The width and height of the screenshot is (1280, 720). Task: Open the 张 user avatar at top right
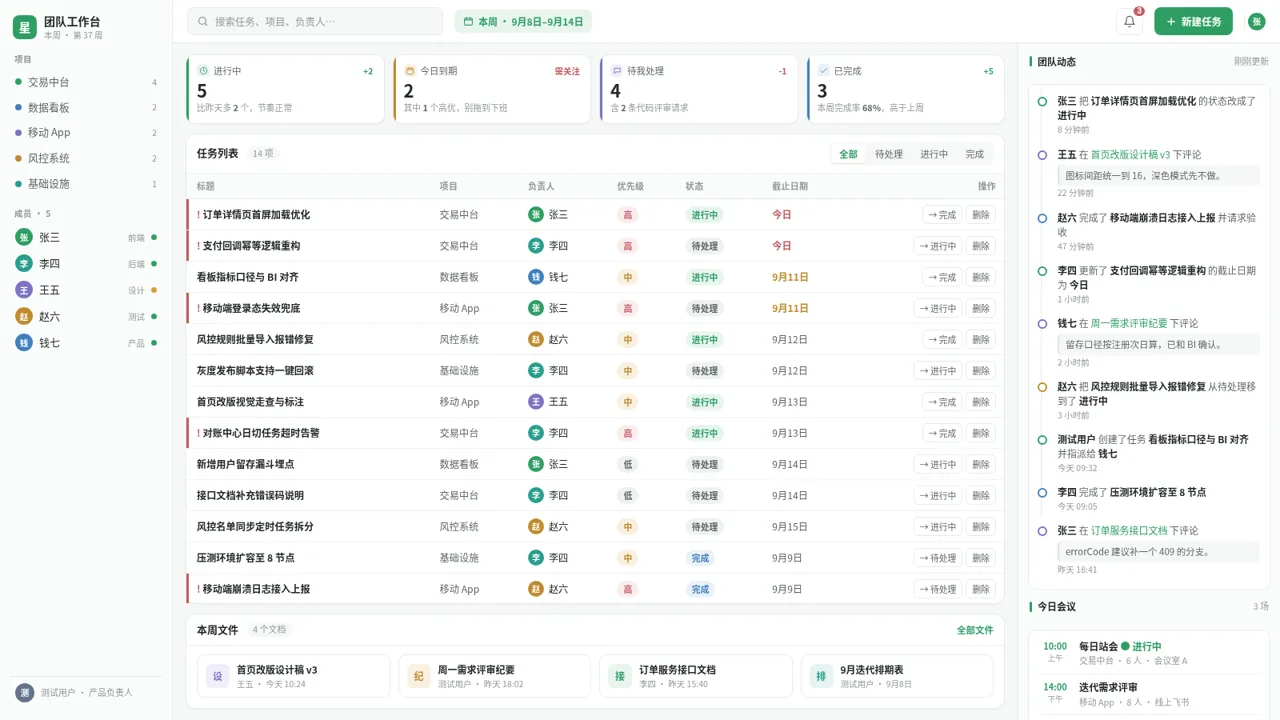(1256, 21)
